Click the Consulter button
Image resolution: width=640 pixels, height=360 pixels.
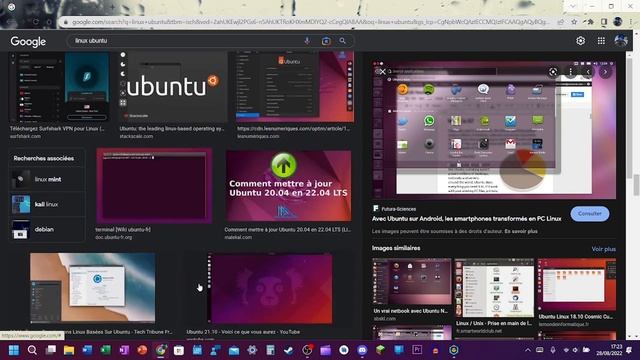point(590,213)
